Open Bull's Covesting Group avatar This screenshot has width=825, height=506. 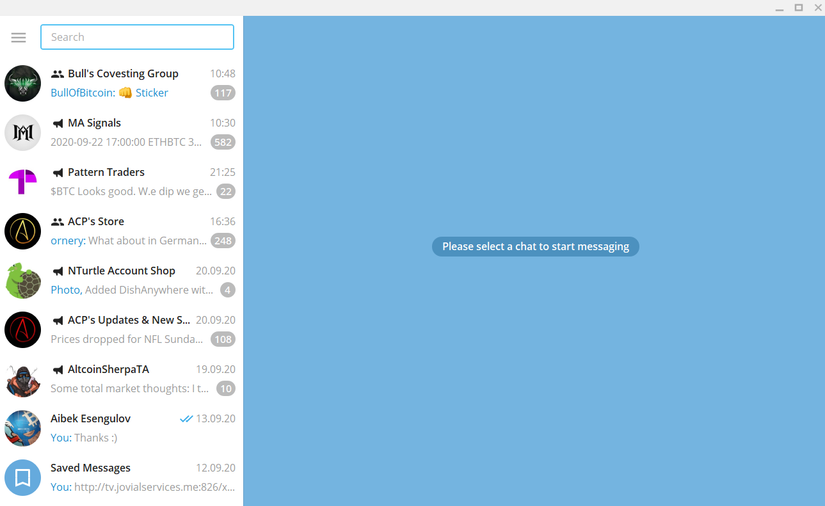[23, 83]
